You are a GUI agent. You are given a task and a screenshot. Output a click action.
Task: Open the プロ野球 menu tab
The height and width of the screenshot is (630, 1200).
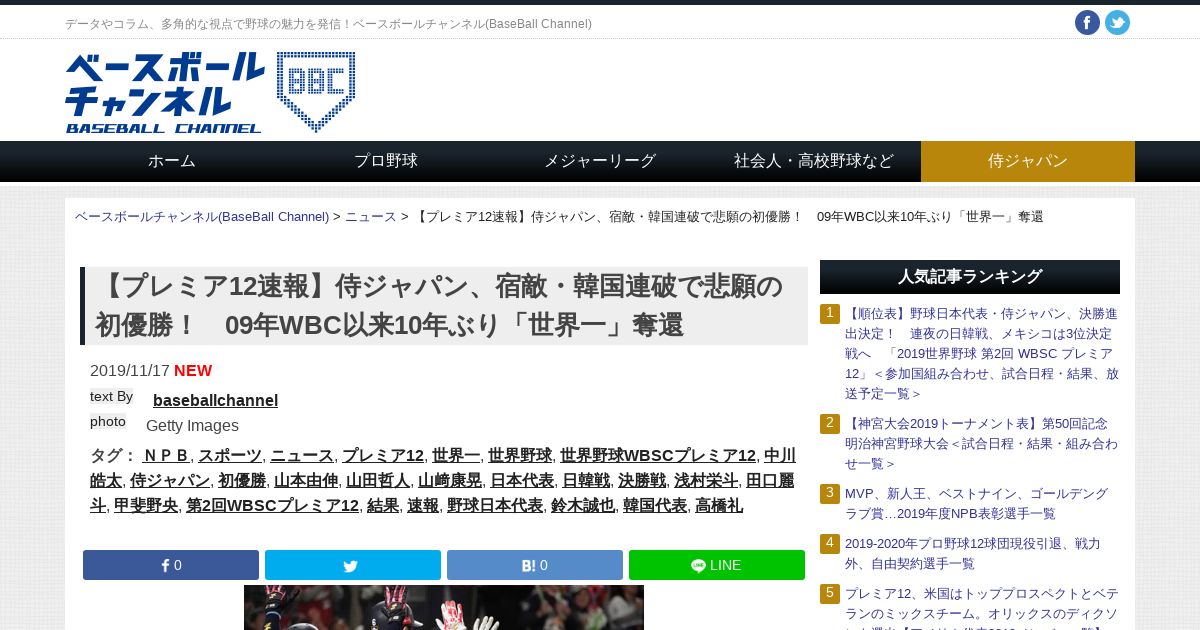point(386,161)
